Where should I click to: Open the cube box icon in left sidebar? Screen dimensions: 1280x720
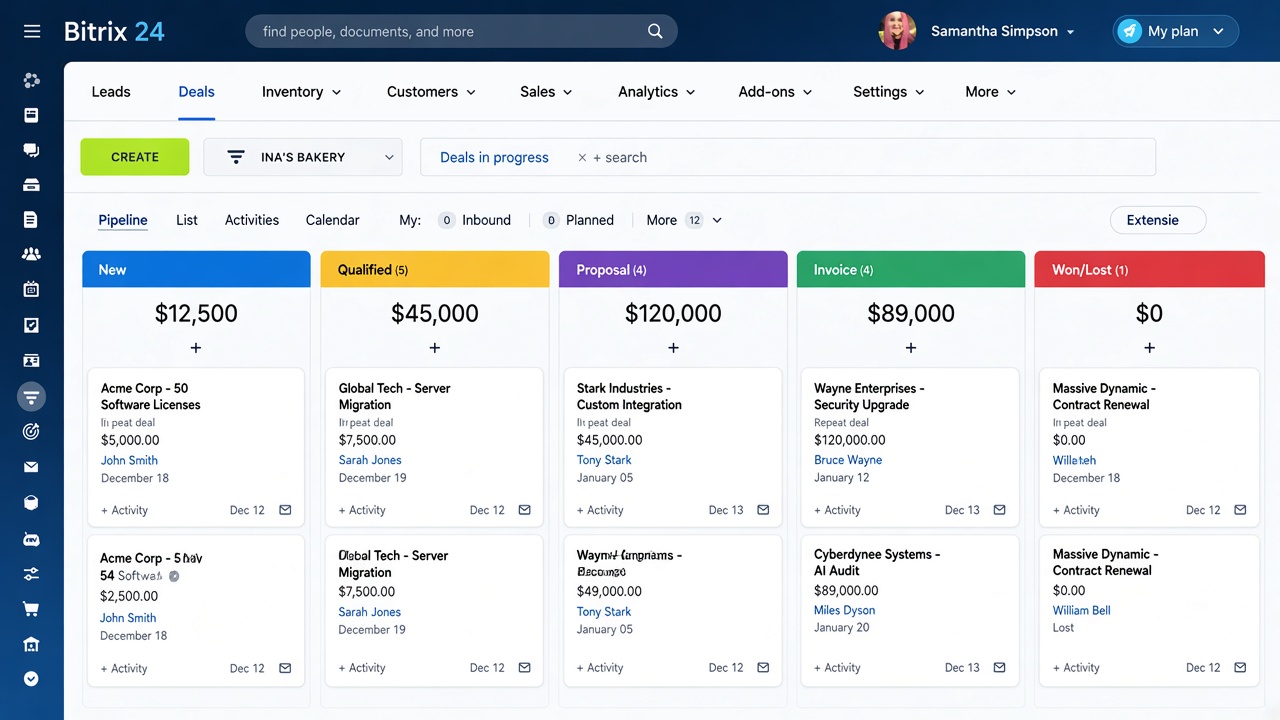coord(31,502)
